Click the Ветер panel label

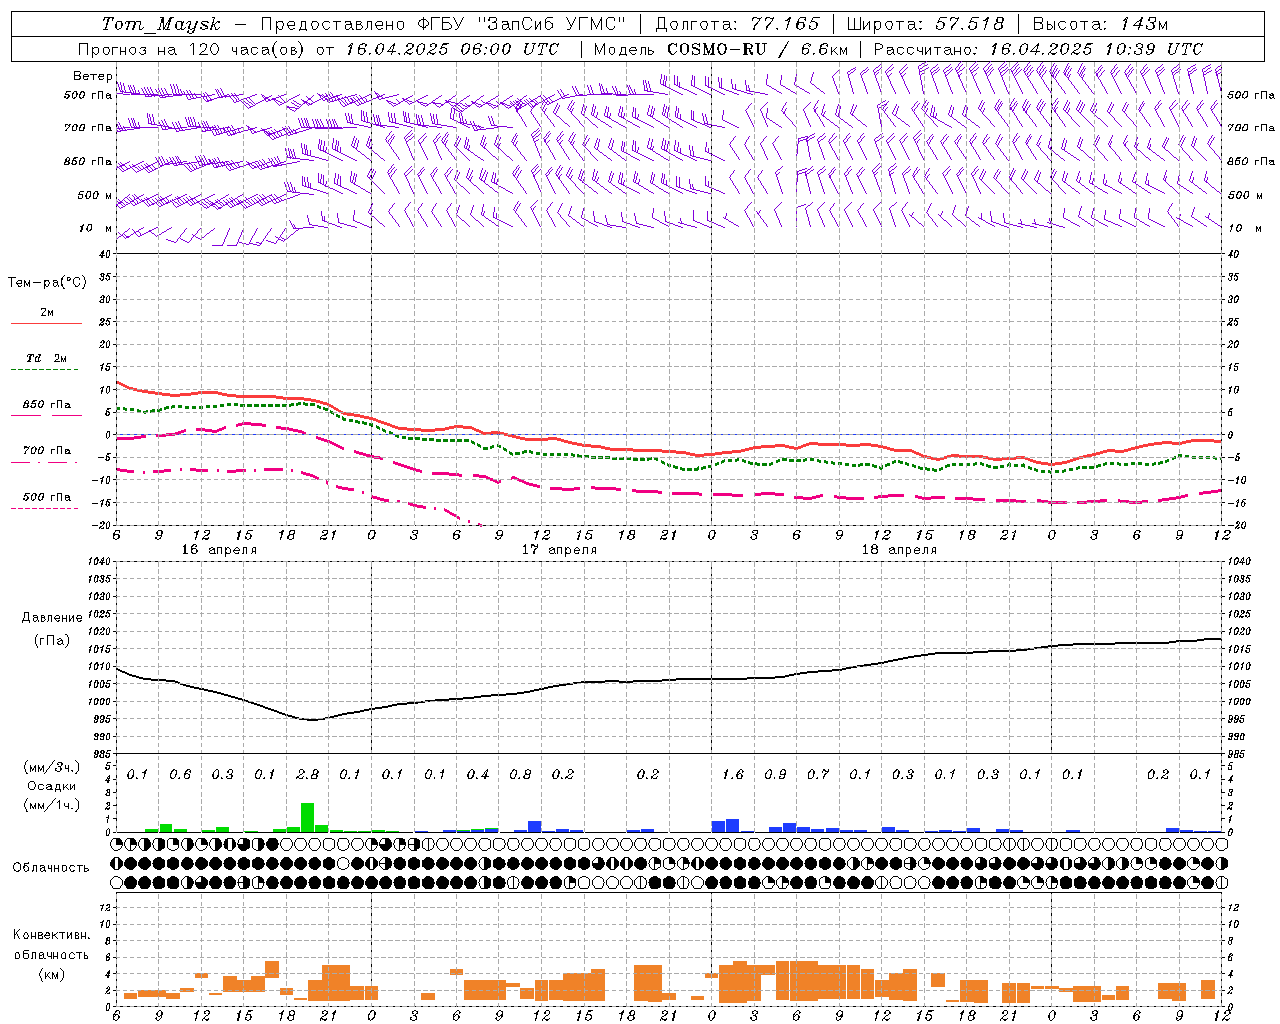(x=92, y=76)
